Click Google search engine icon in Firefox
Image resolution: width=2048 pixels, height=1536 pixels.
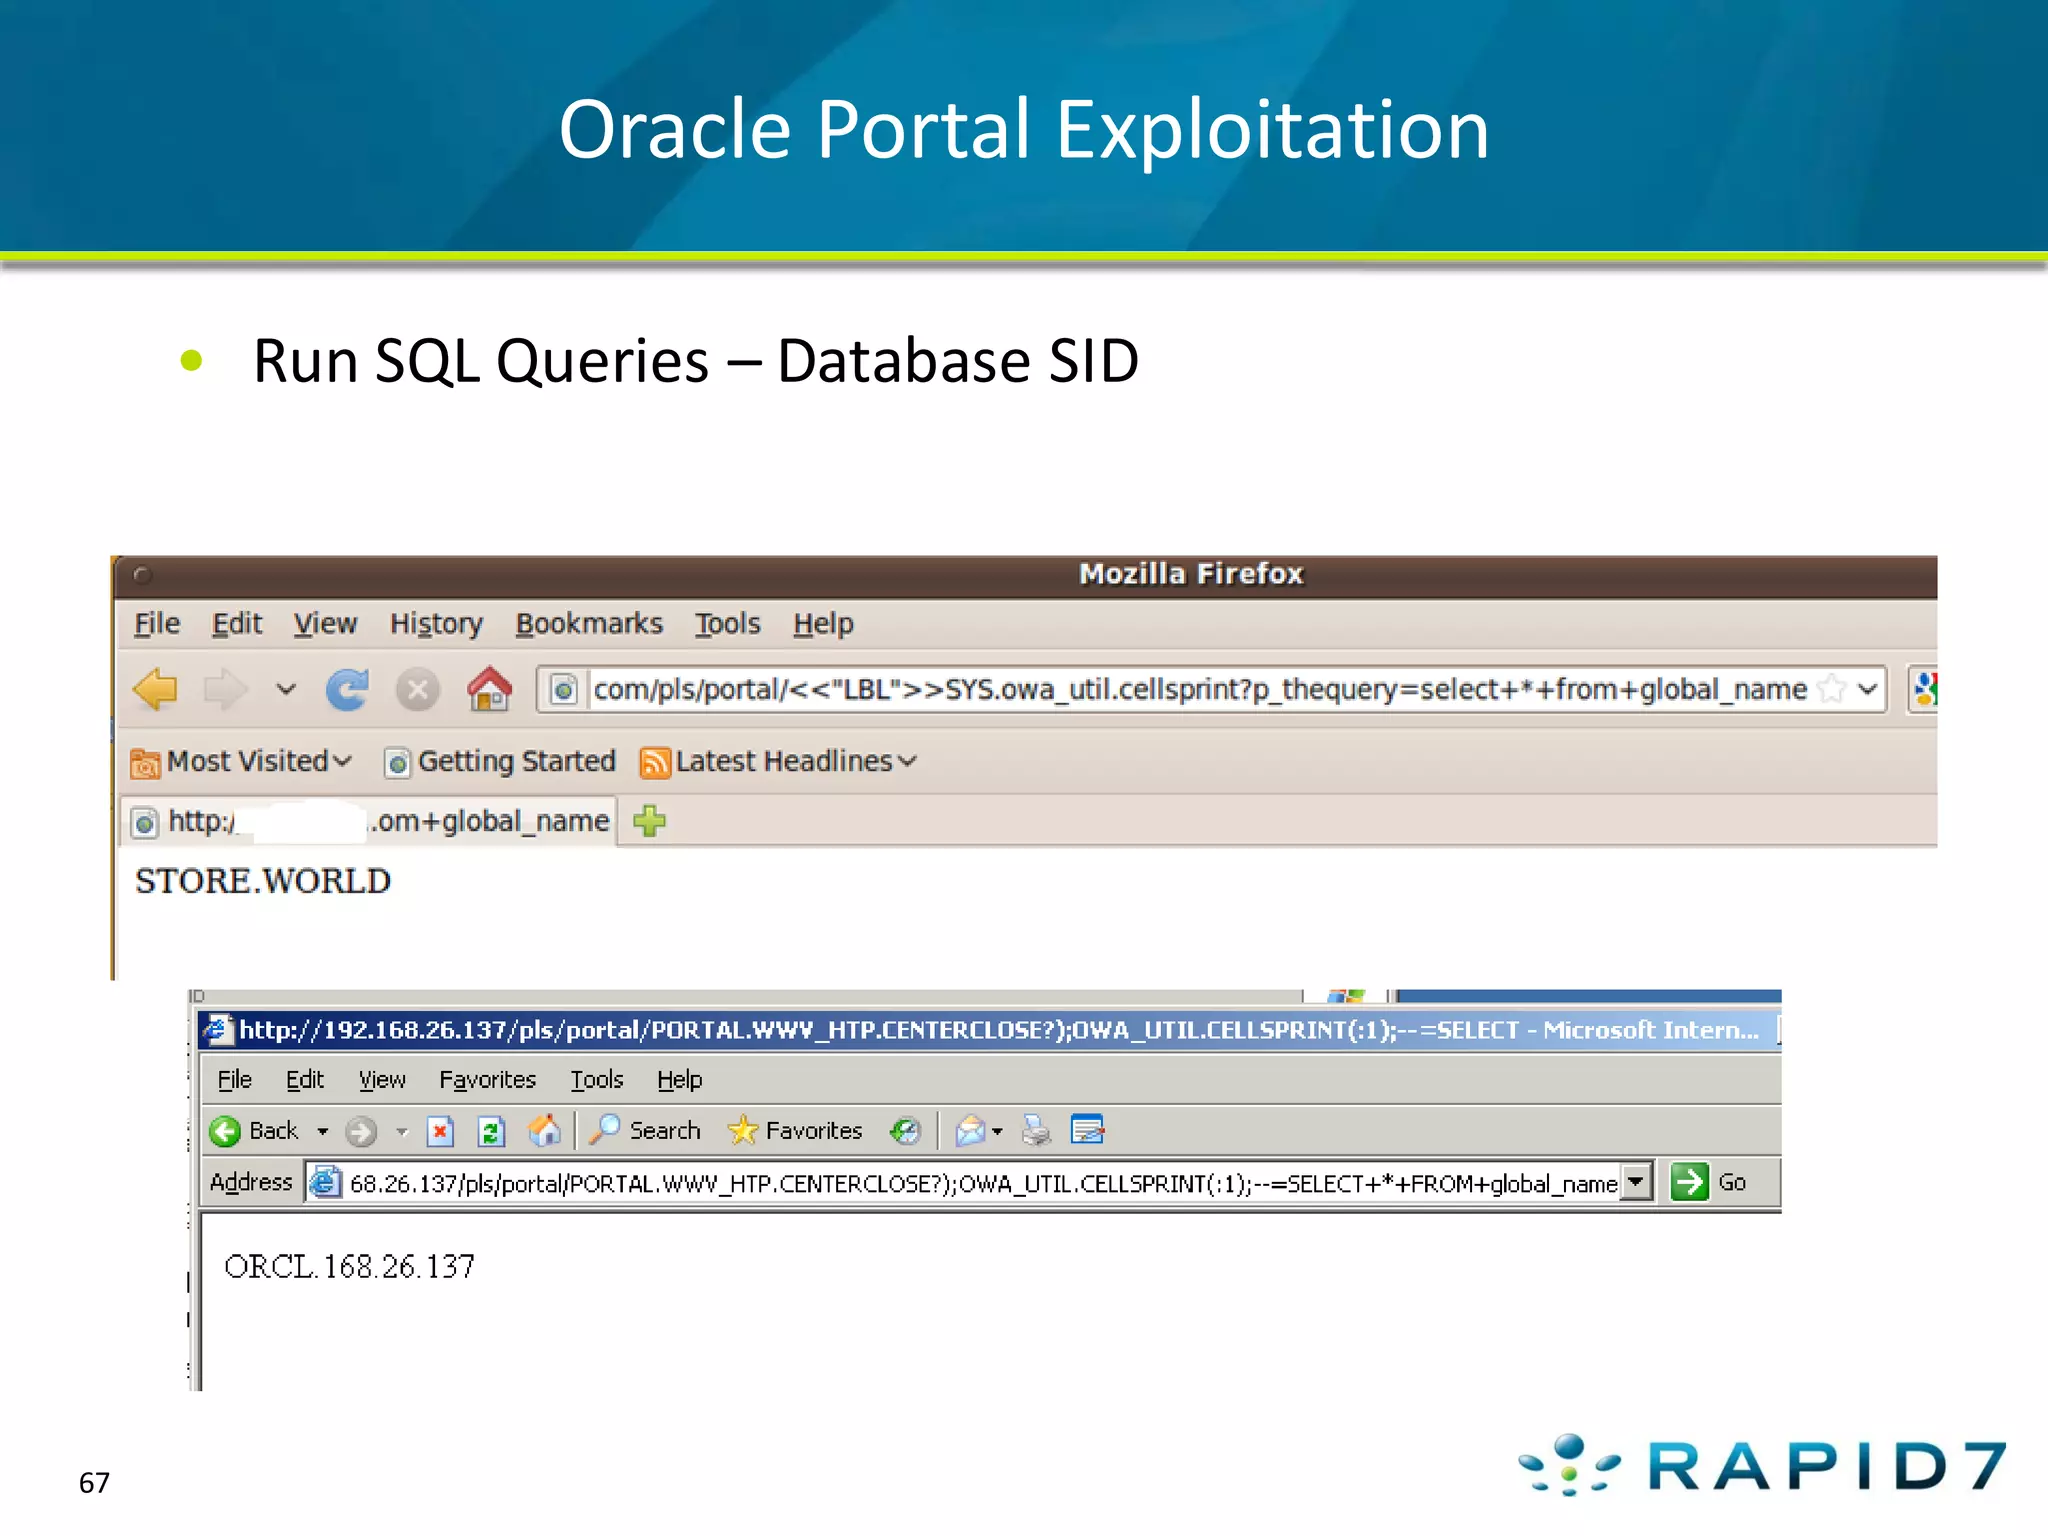tap(1924, 689)
